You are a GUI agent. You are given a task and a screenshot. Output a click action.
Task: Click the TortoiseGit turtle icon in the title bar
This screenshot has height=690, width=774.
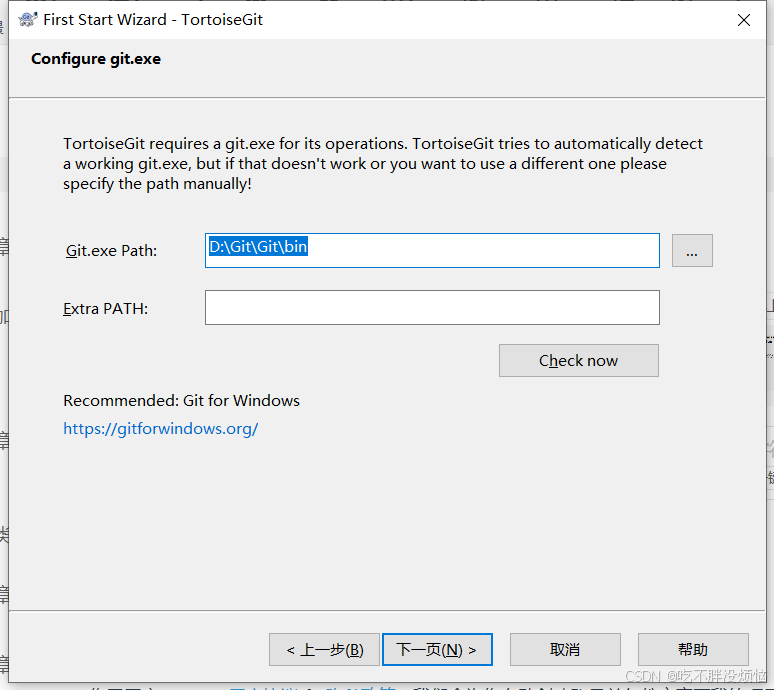[28, 19]
